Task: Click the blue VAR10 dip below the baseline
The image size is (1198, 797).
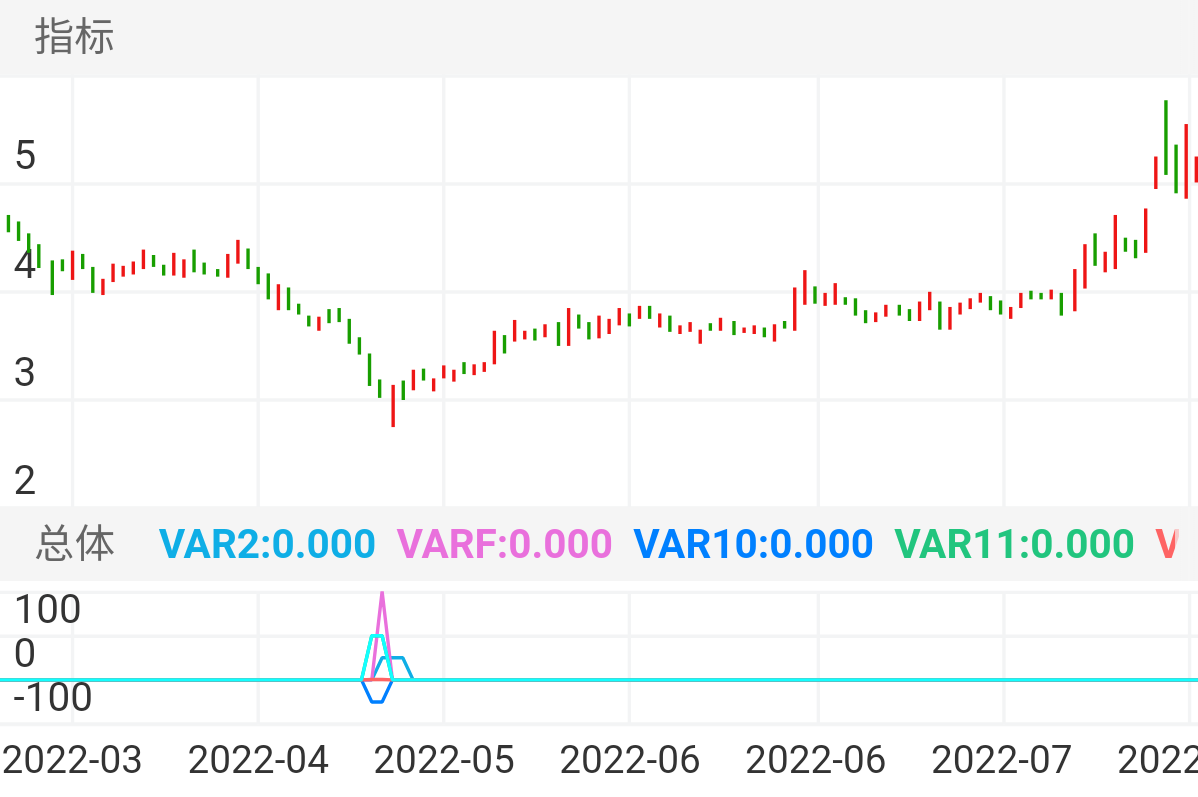Action: point(376,699)
